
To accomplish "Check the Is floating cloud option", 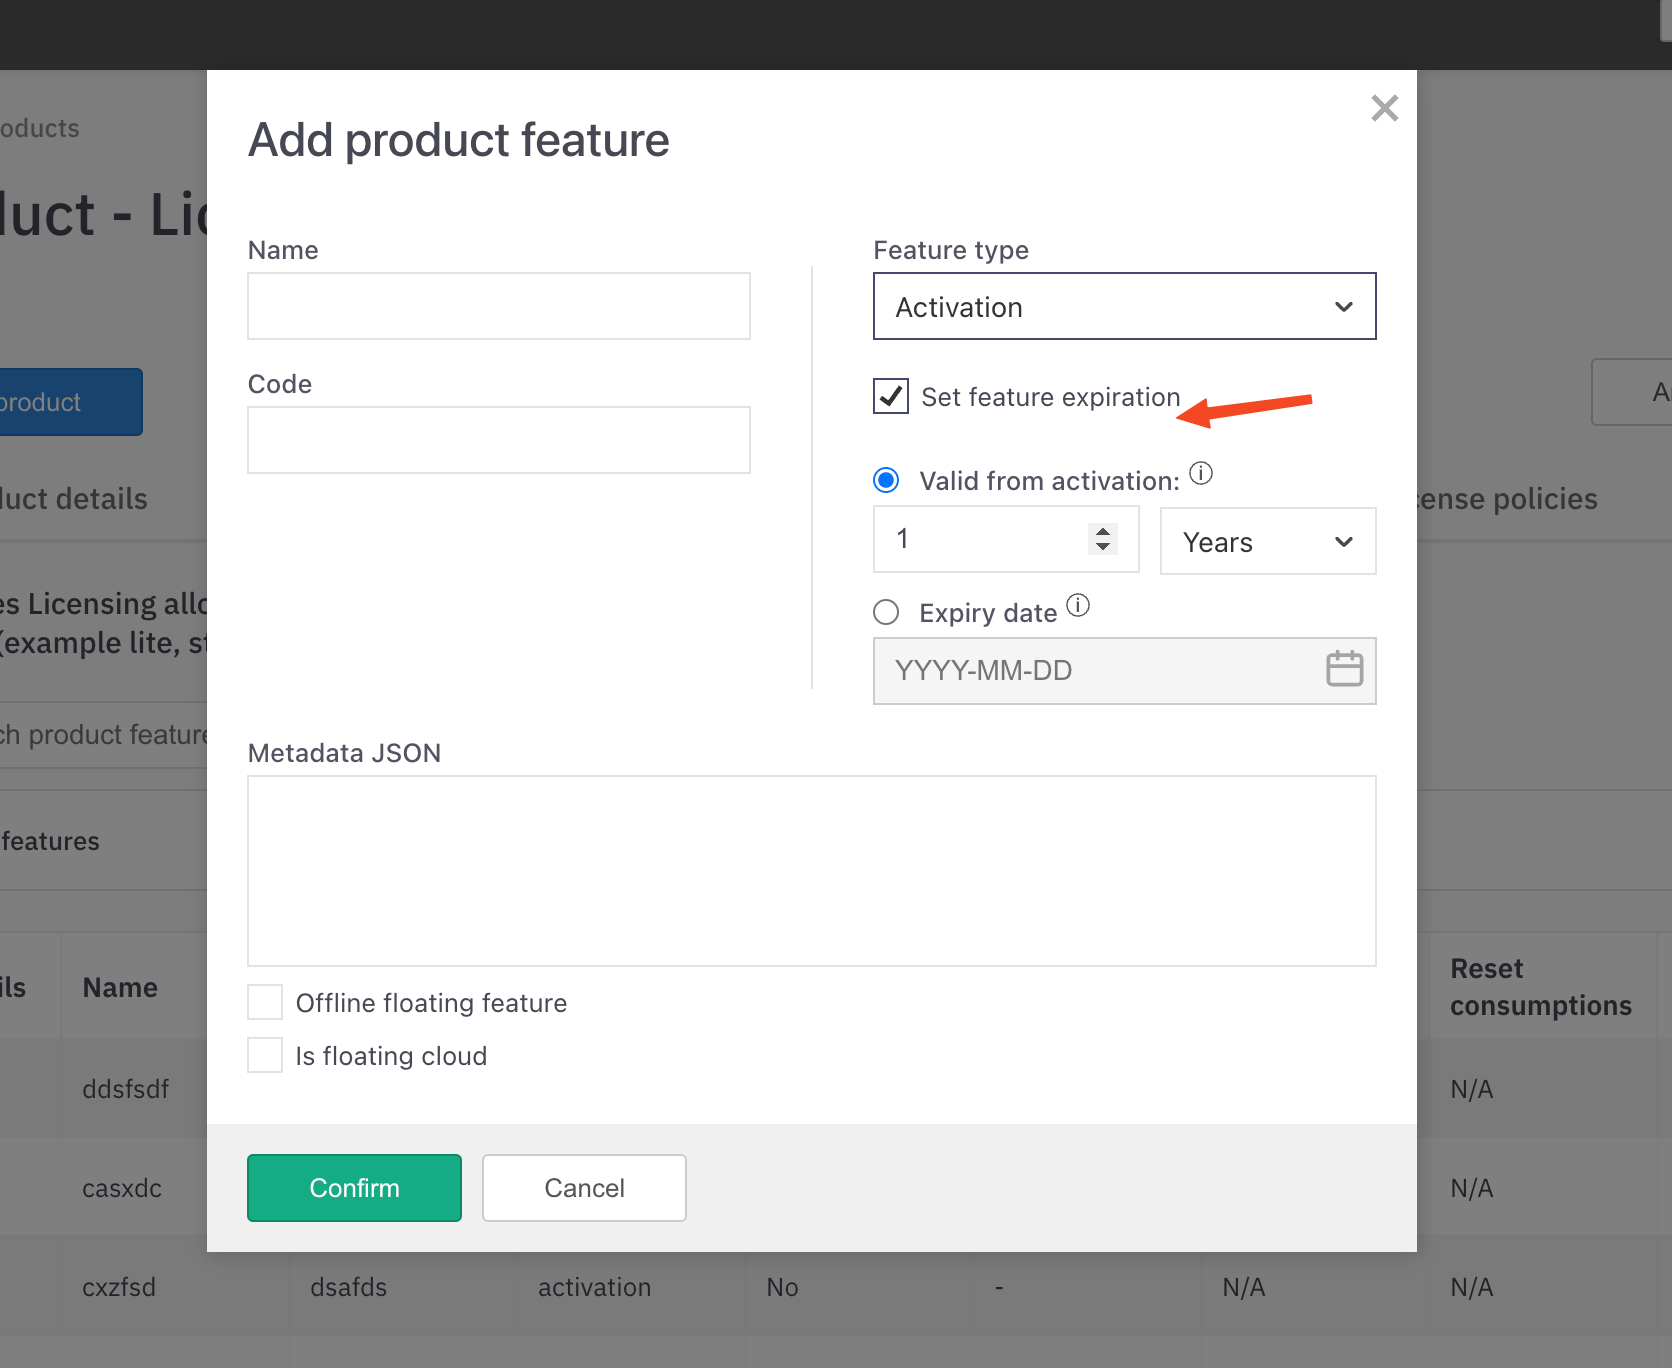I will [265, 1055].
